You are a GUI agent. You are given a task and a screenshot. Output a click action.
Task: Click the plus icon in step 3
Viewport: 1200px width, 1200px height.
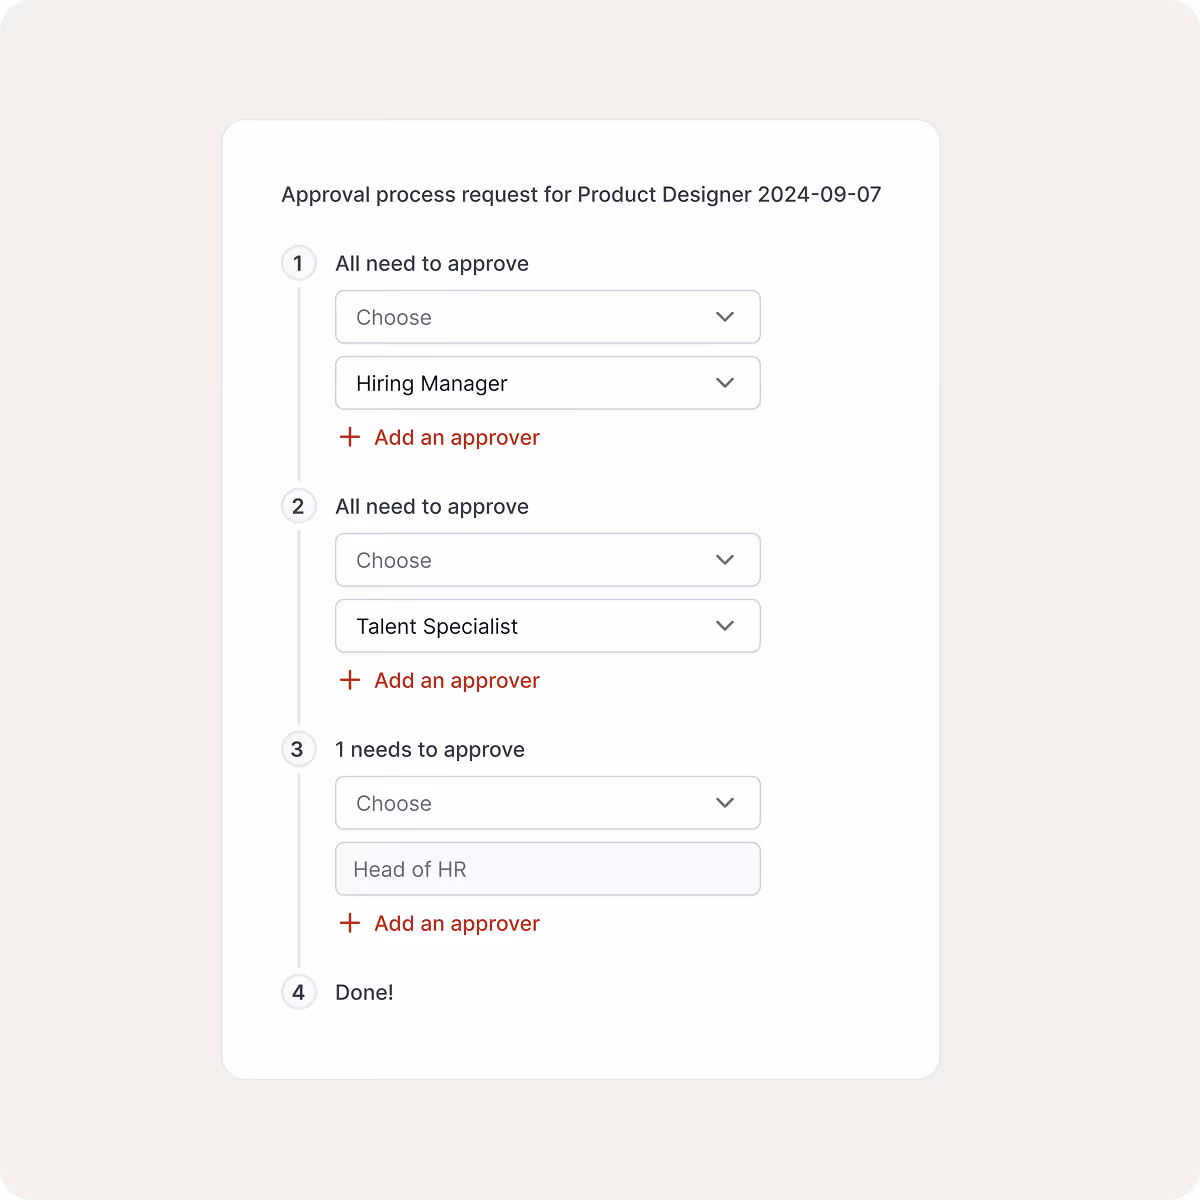pos(349,923)
